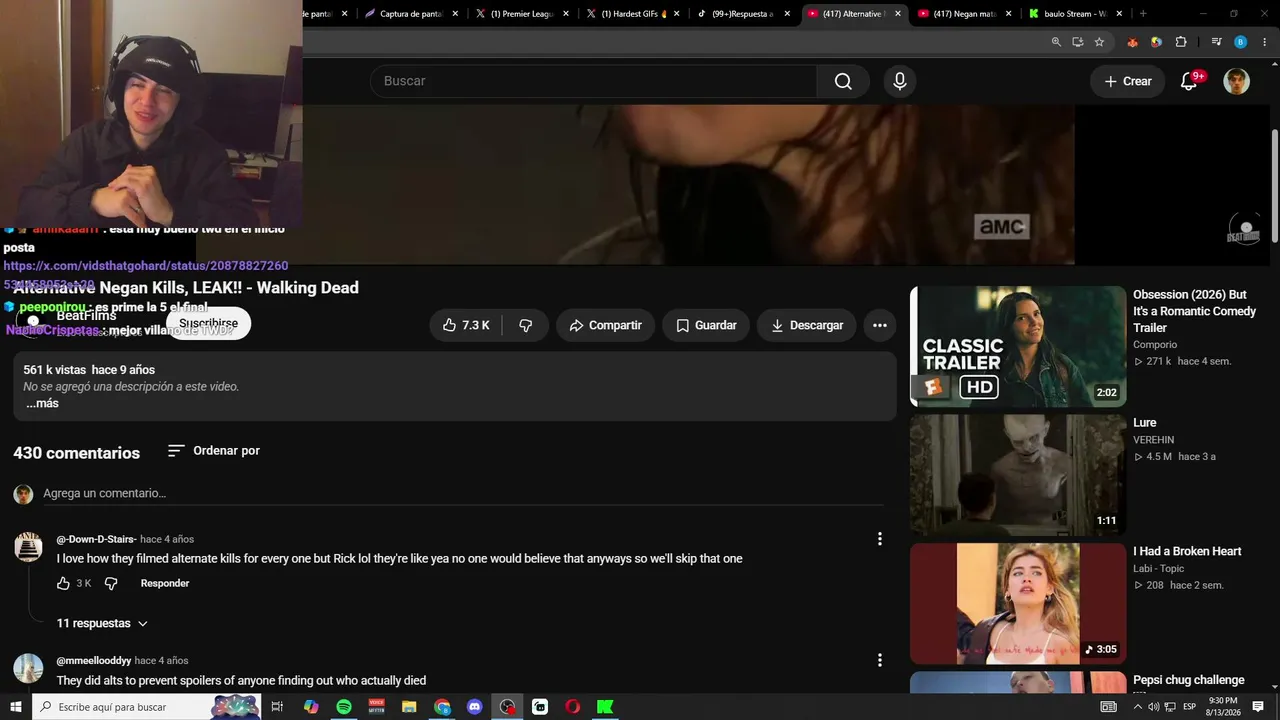The height and width of the screenshot is (720, 1280).
Task: Open options menu for mmeellooddyy comment
Action: [x=879, y=660]
